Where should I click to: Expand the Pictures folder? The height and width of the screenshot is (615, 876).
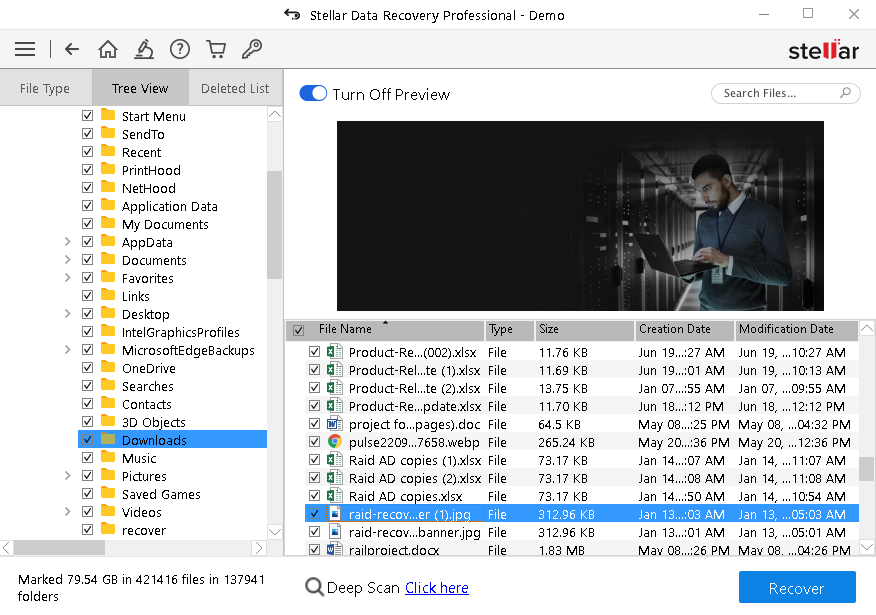(x=68, y=476)
